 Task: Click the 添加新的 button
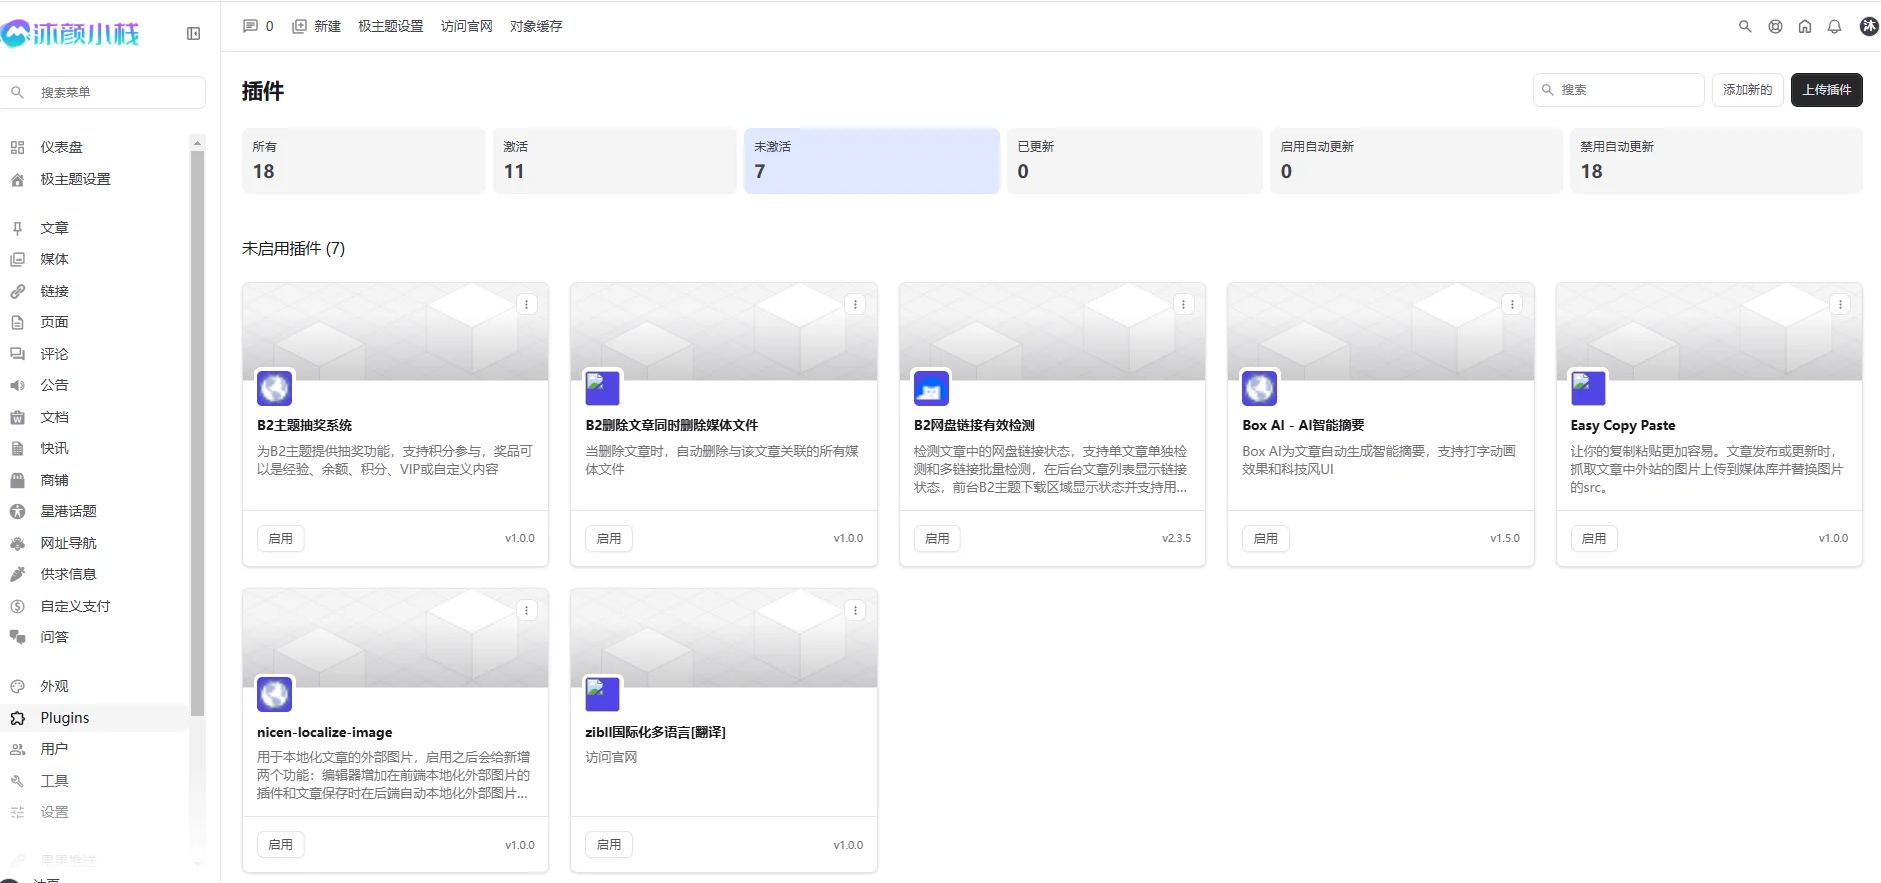1747,90
